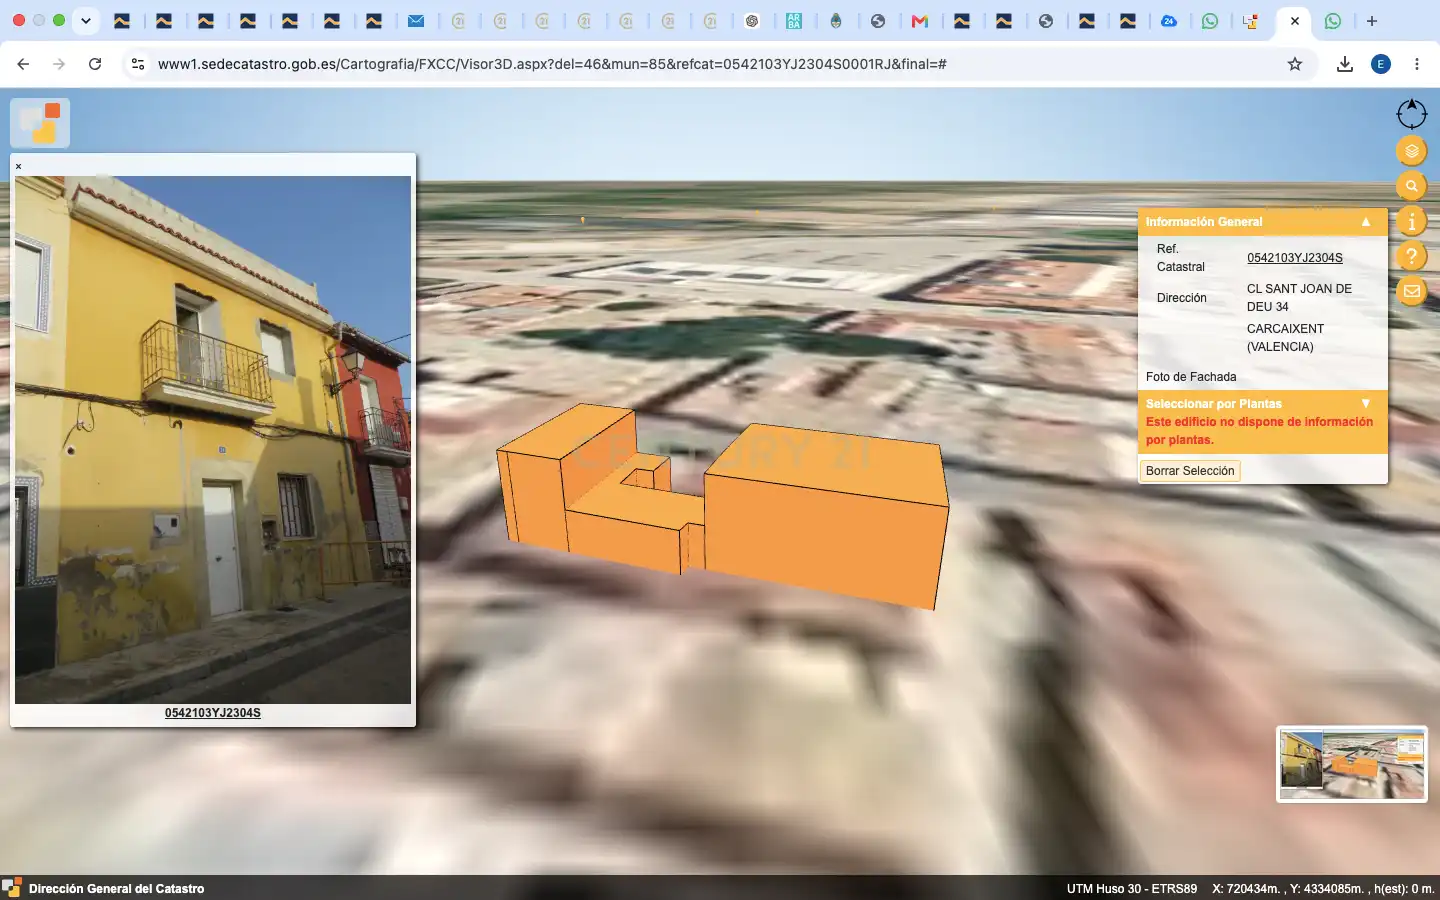Go back to the previous page
The image size is (1440, 900).
click(23, 64)
